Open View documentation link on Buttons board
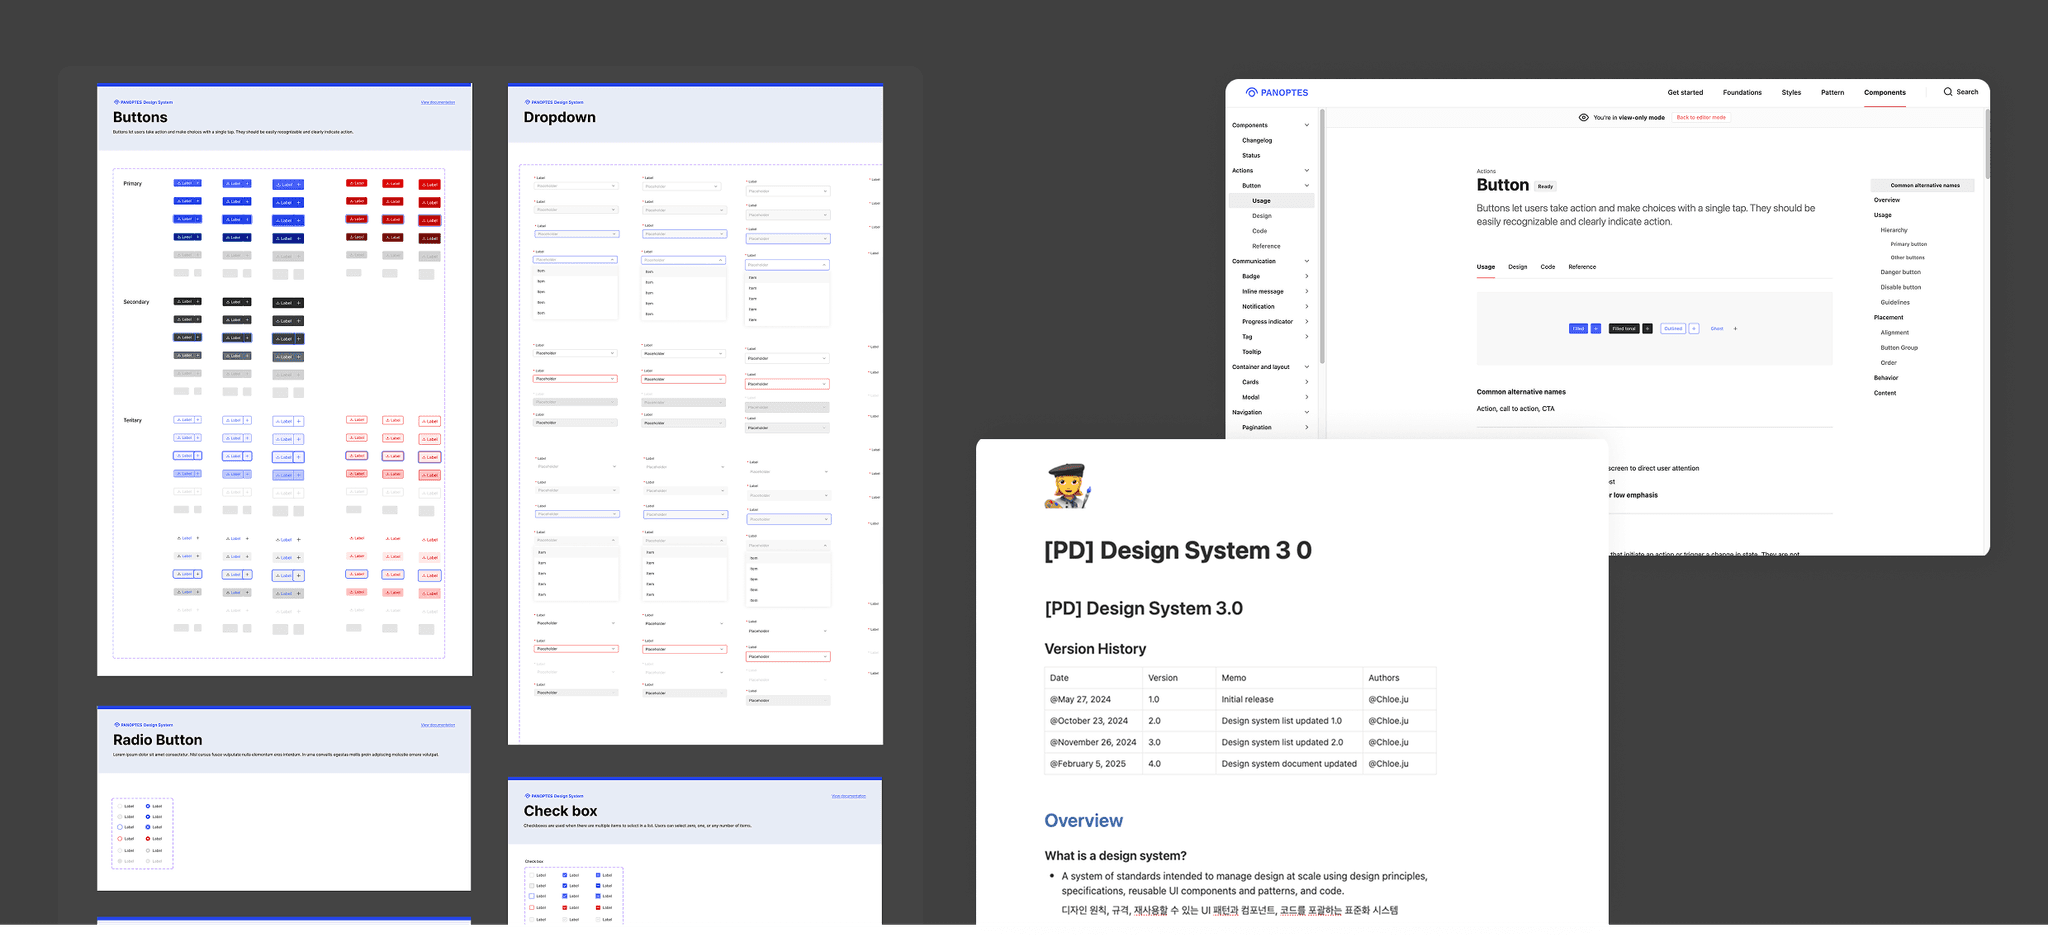Viewport: 2048px width, 941px height. click(x=438, y=102)
